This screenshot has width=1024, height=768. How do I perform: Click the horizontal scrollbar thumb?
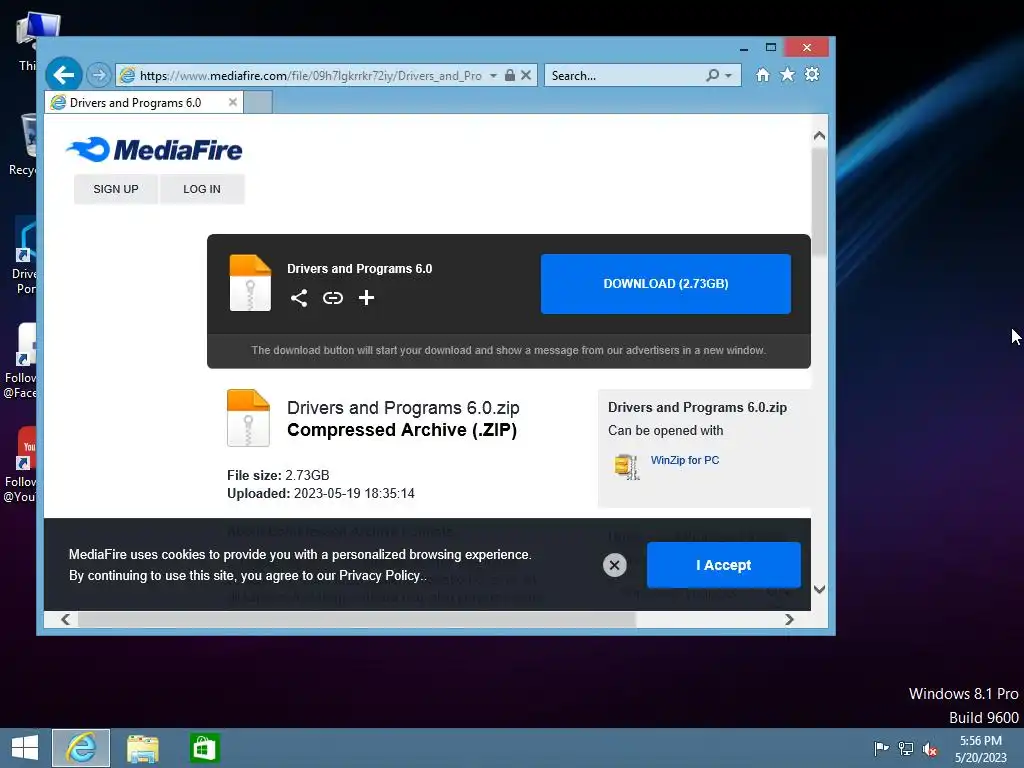(x=357, y=619)
